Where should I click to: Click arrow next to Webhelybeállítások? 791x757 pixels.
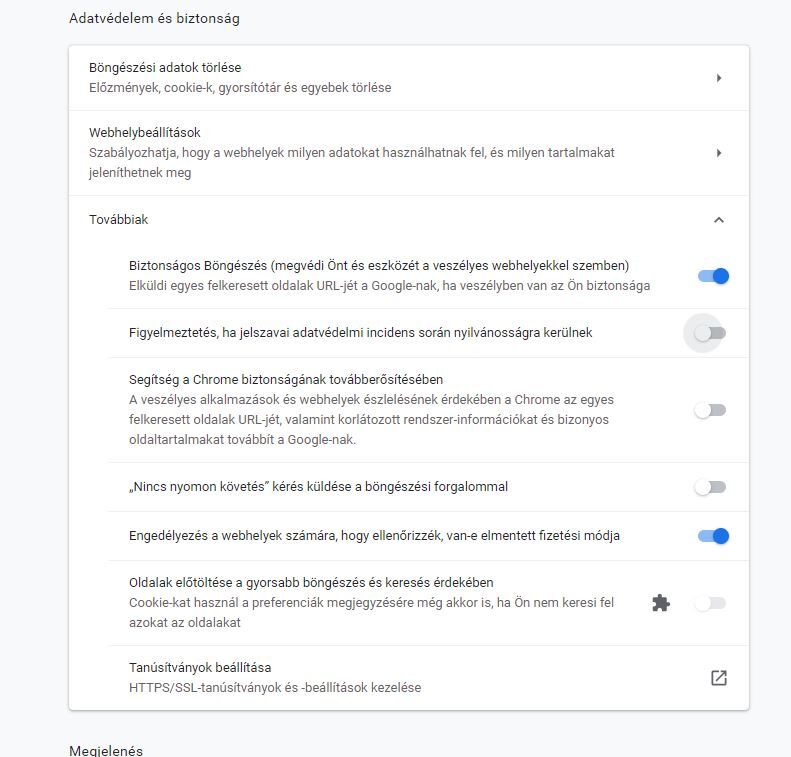(719, 153)
